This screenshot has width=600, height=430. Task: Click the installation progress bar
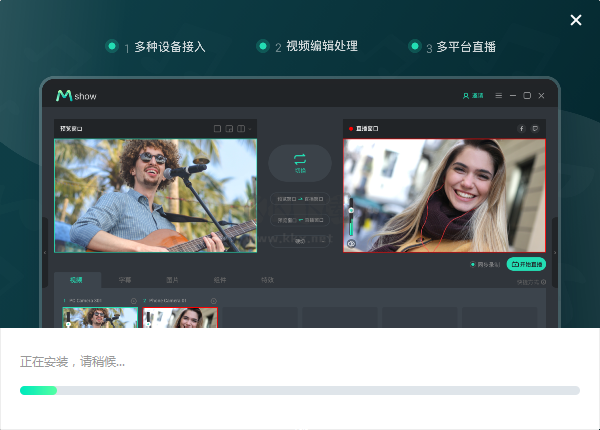300,390
